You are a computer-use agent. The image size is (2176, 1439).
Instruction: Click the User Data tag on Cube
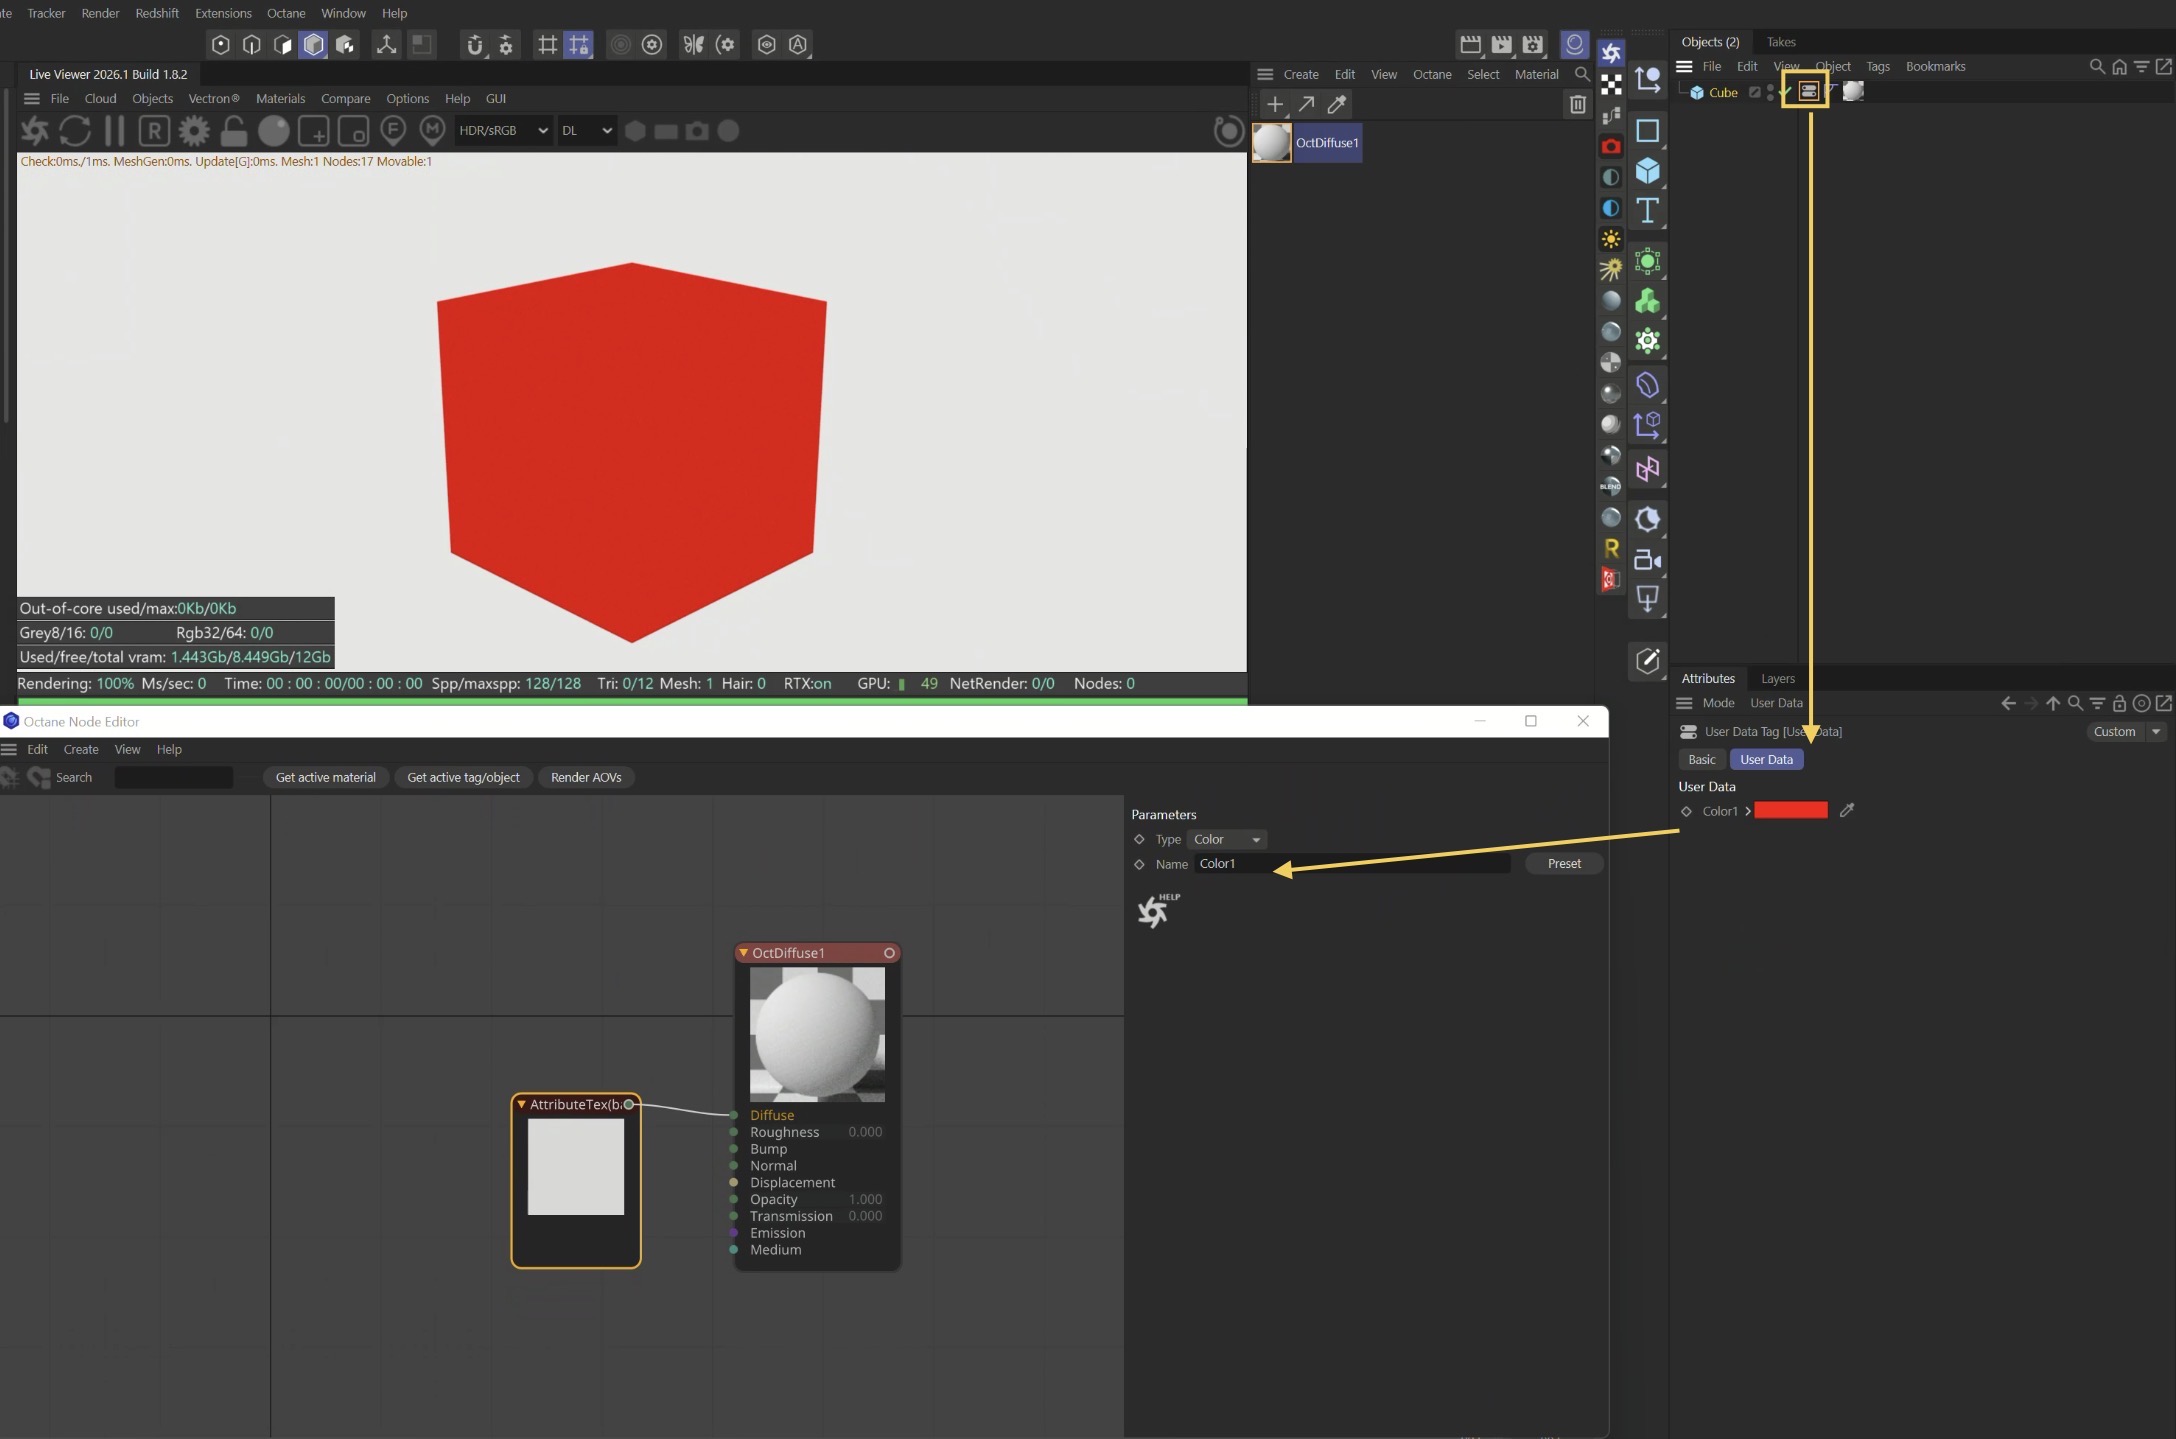(x=1808, y=92)
